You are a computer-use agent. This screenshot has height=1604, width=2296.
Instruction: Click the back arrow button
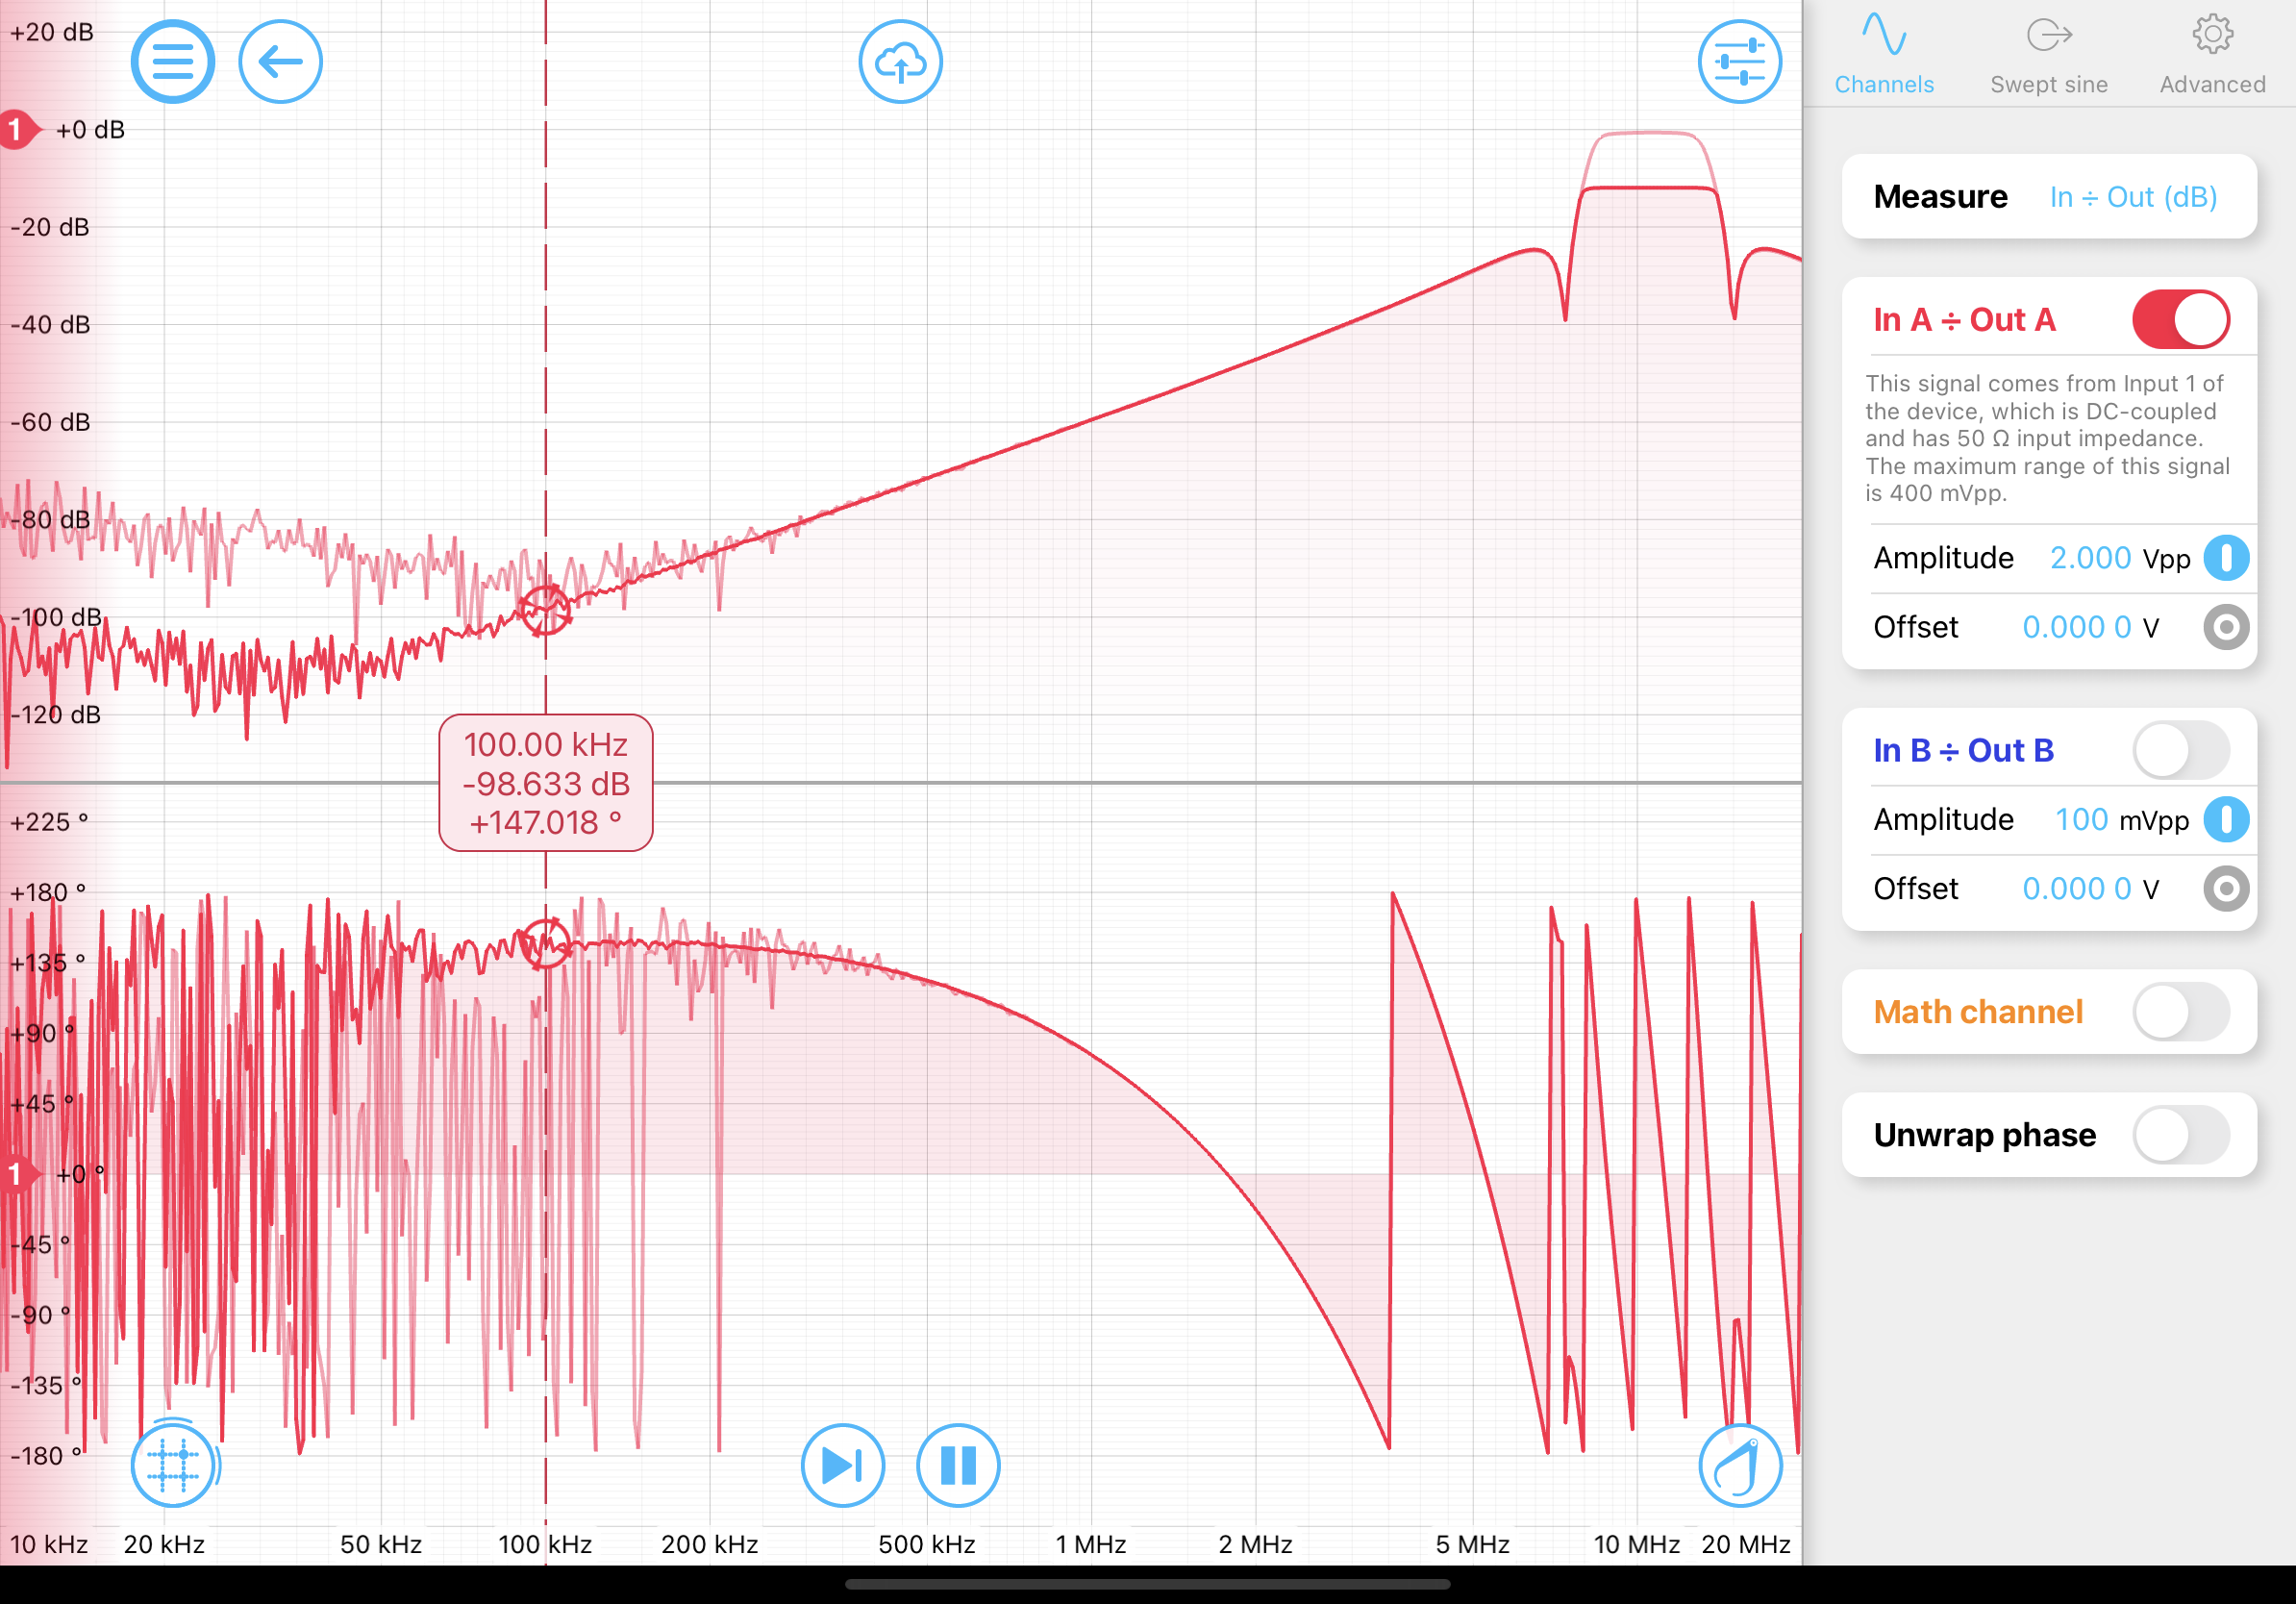[280, 62]
